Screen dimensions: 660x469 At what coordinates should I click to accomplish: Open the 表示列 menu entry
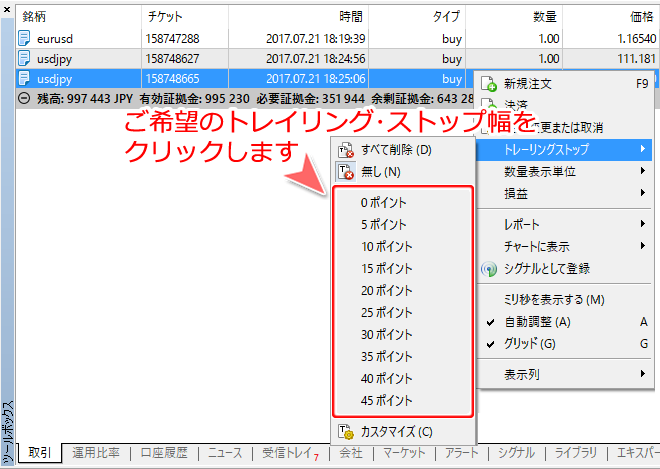click(x=564, y=374)
